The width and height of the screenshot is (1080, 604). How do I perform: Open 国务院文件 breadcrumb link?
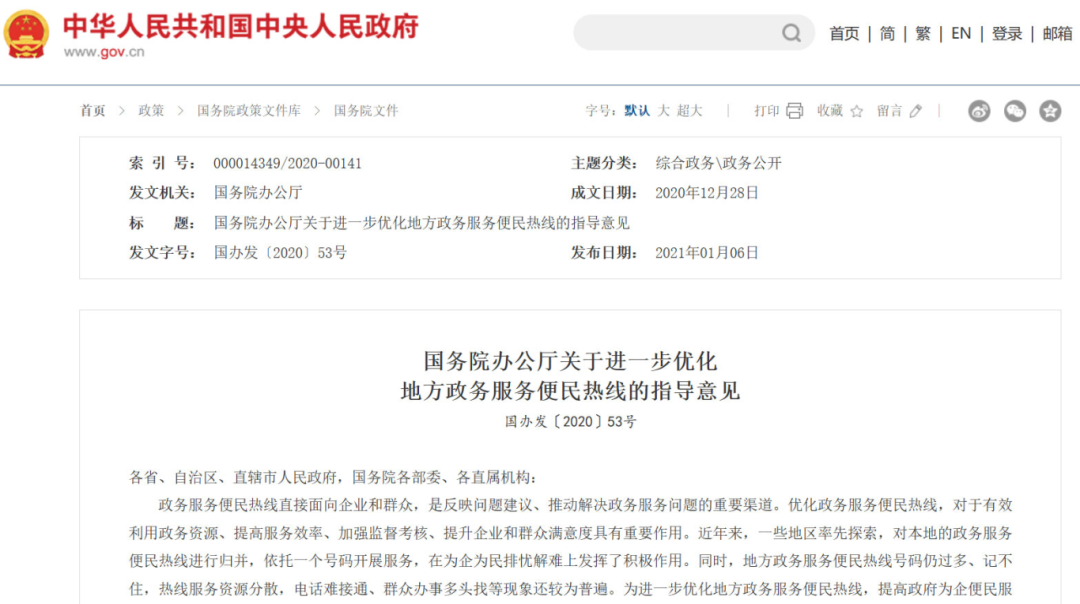pos(366,111)
